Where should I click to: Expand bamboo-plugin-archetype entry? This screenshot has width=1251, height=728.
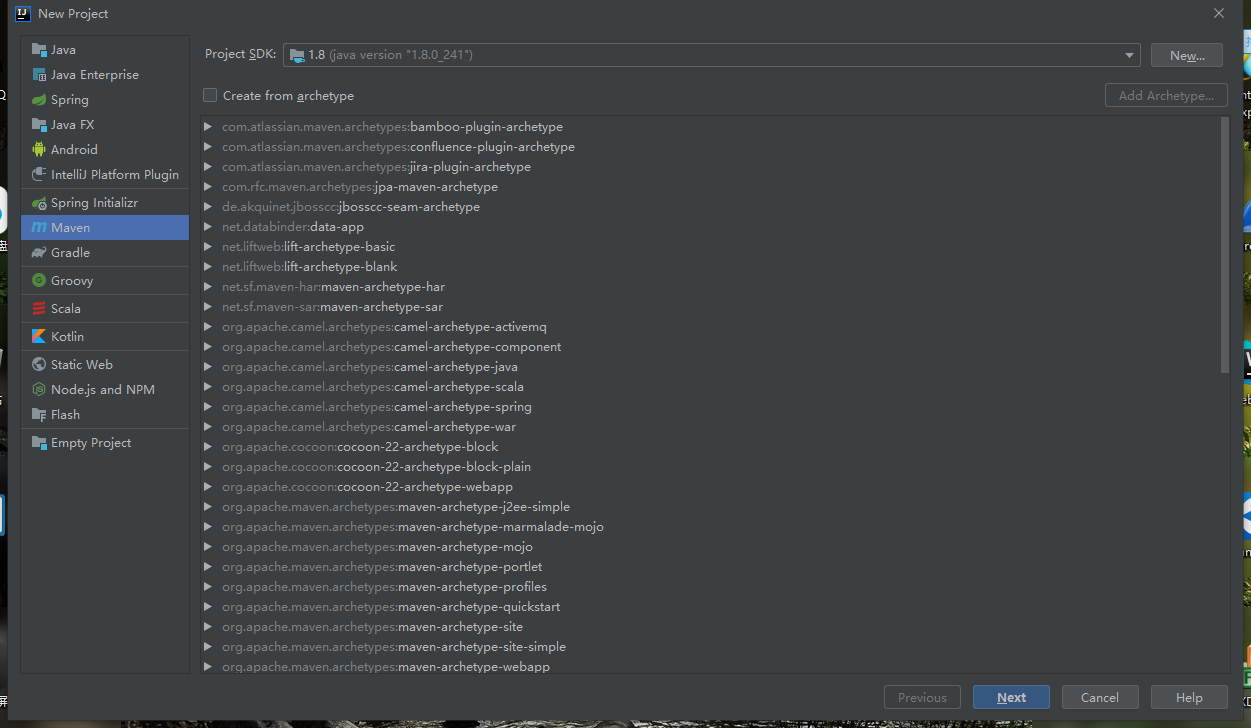point(208,127)
